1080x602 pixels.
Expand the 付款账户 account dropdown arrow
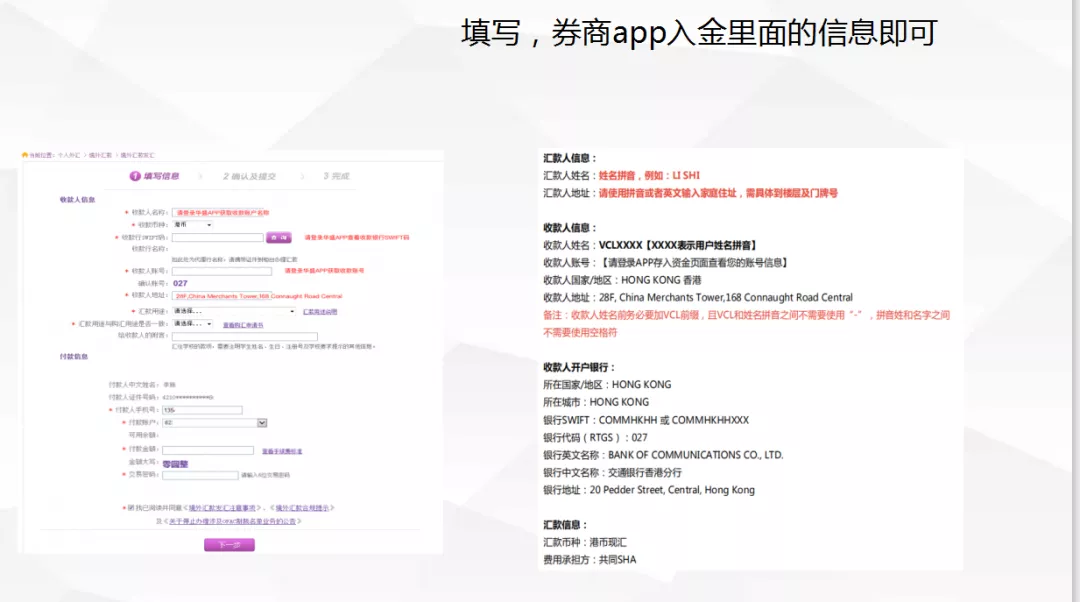coord(262,423)
